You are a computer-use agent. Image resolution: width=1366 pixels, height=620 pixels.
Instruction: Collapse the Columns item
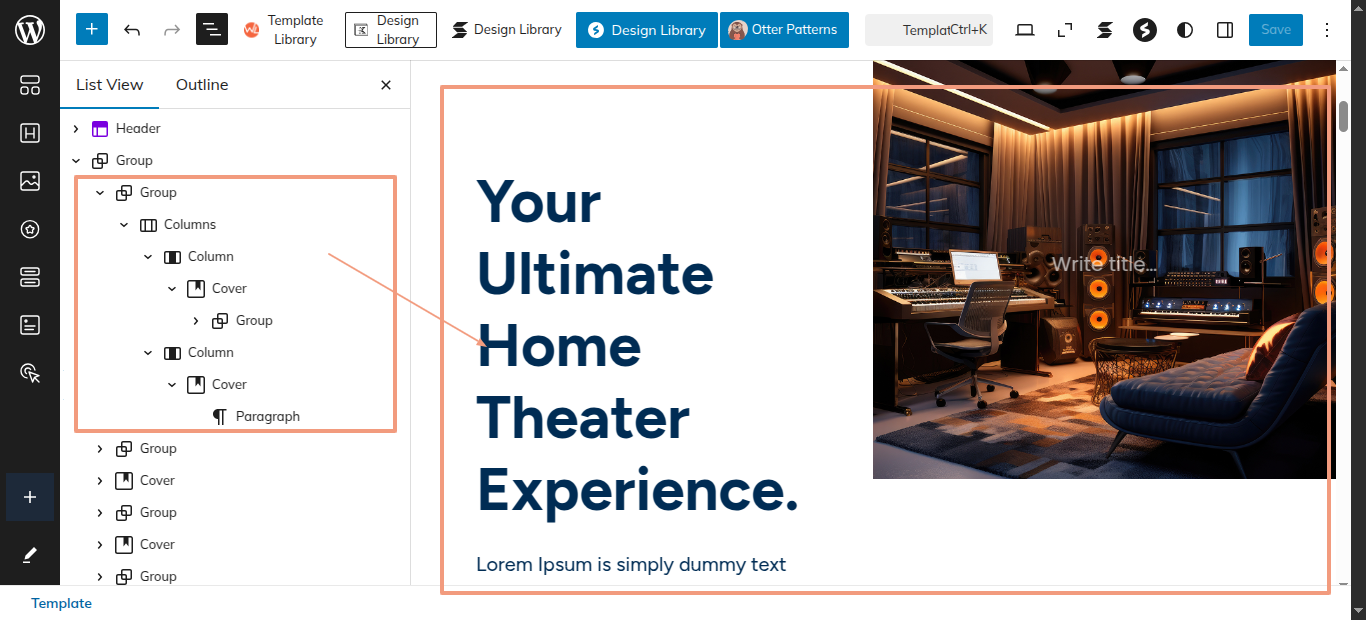(124, 225)
